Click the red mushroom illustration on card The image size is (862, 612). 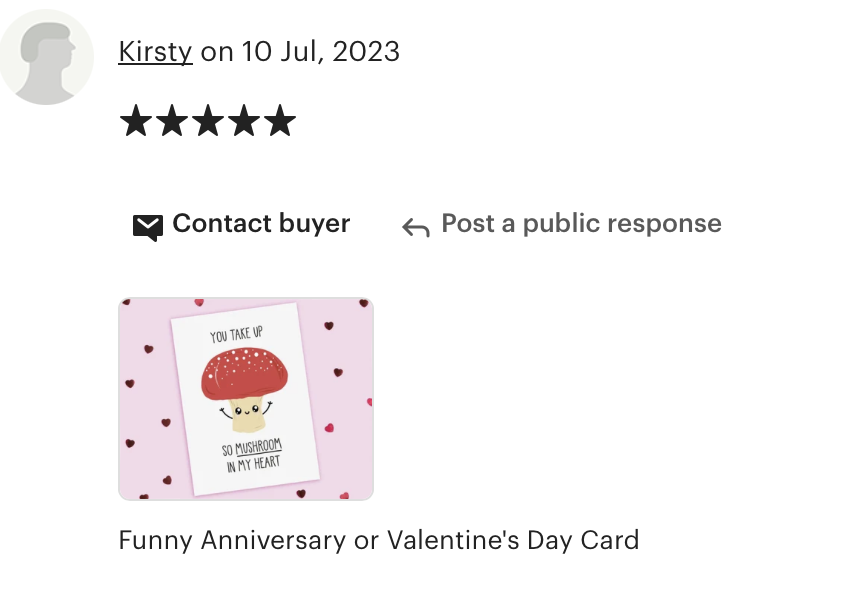pos(244,374)
